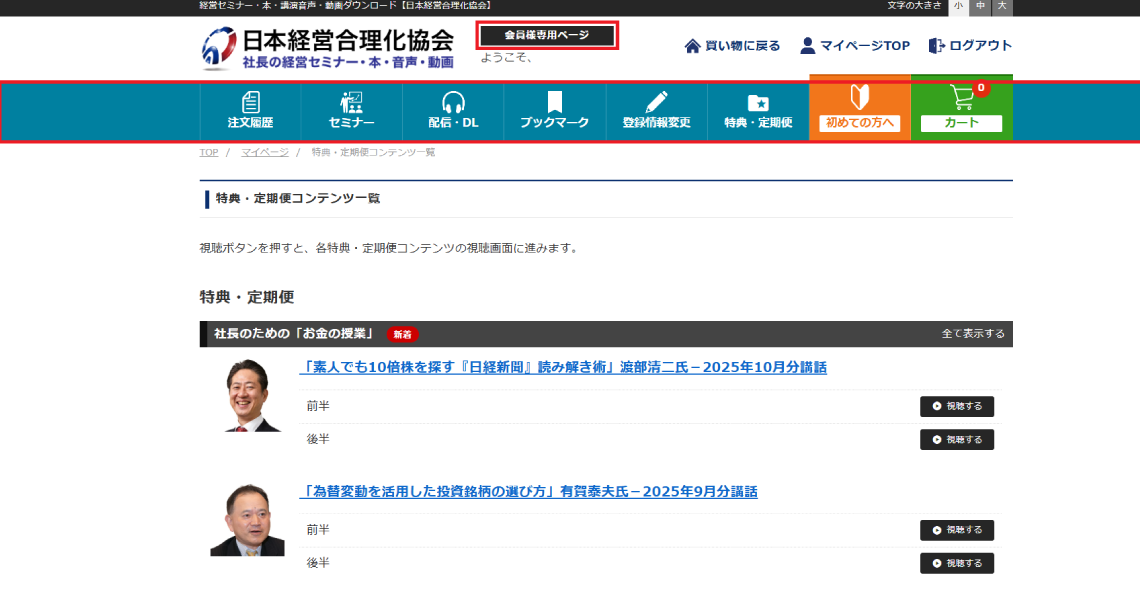Set text size to 大
Screen dimensions: 1140x600
pyautogui.click(x=1002, y=6)
